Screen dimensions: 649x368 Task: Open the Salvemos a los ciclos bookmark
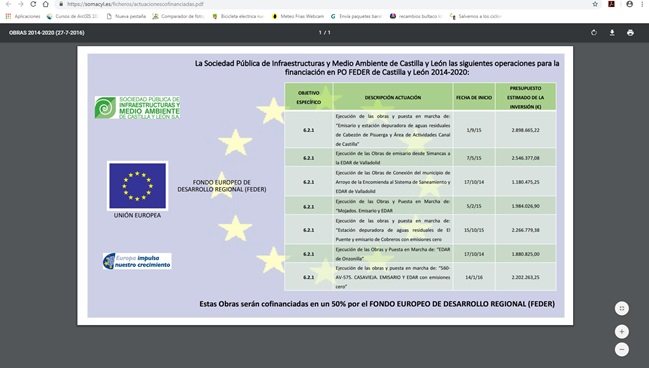(476, 16)
